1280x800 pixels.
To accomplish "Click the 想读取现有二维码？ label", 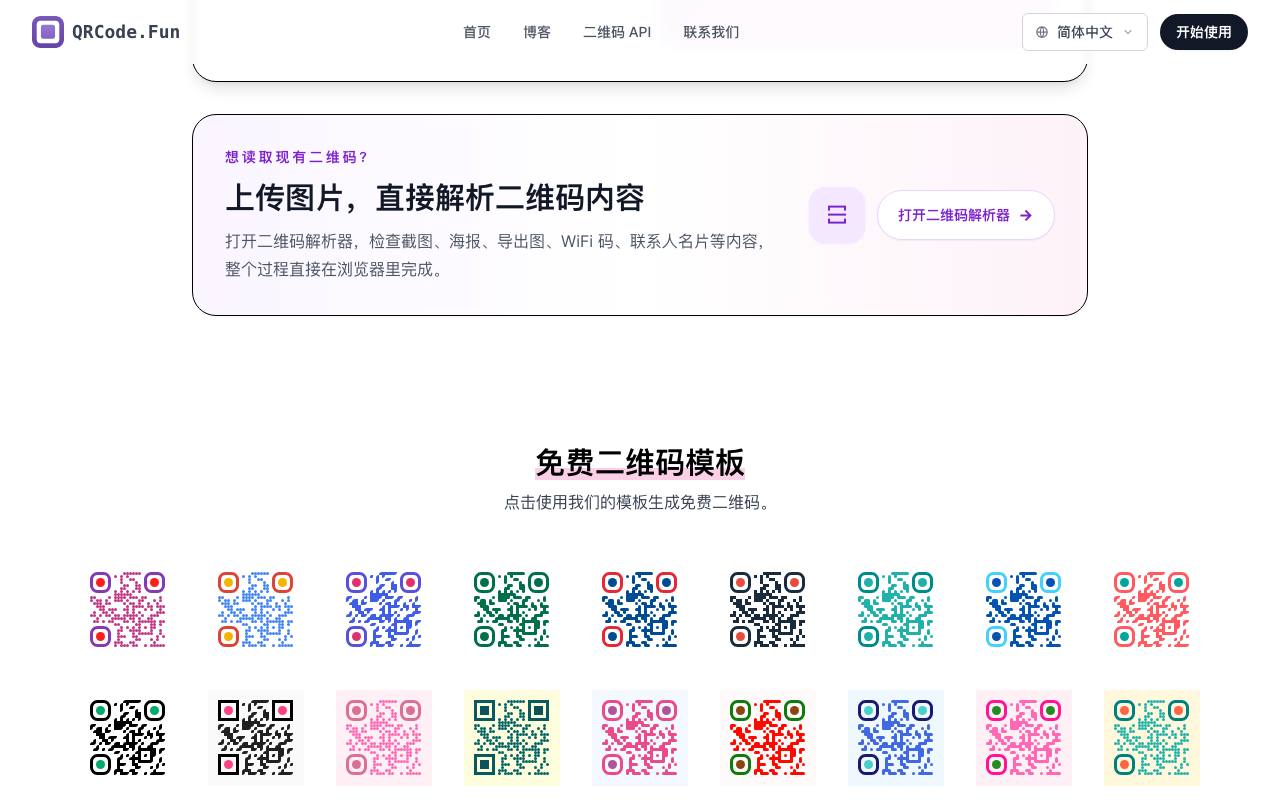I will [298, 157].
